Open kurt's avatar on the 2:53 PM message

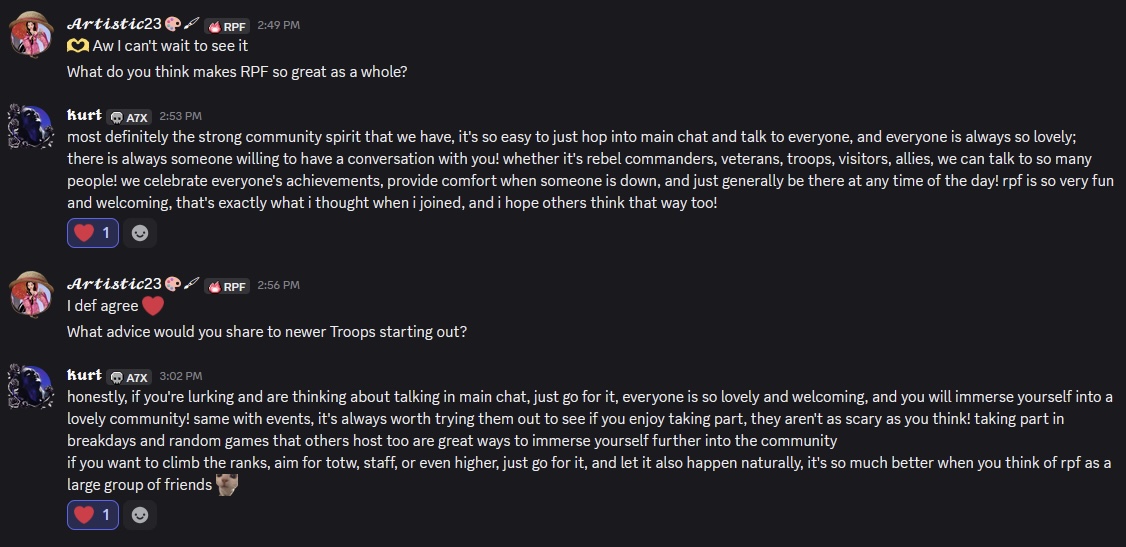[31, 127]
